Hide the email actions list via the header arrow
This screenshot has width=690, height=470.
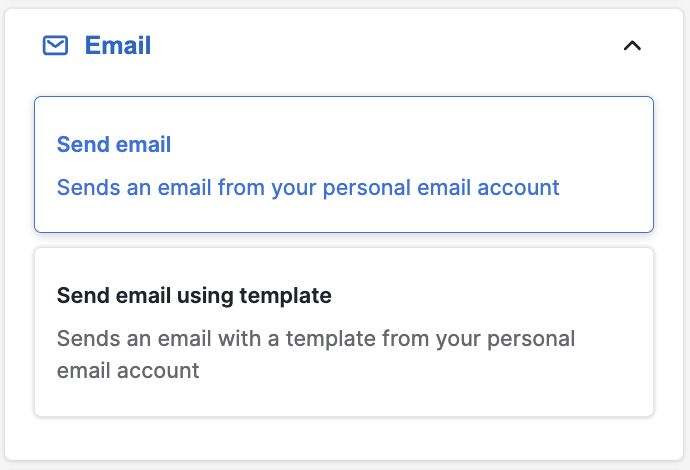[x=632, y=46]
